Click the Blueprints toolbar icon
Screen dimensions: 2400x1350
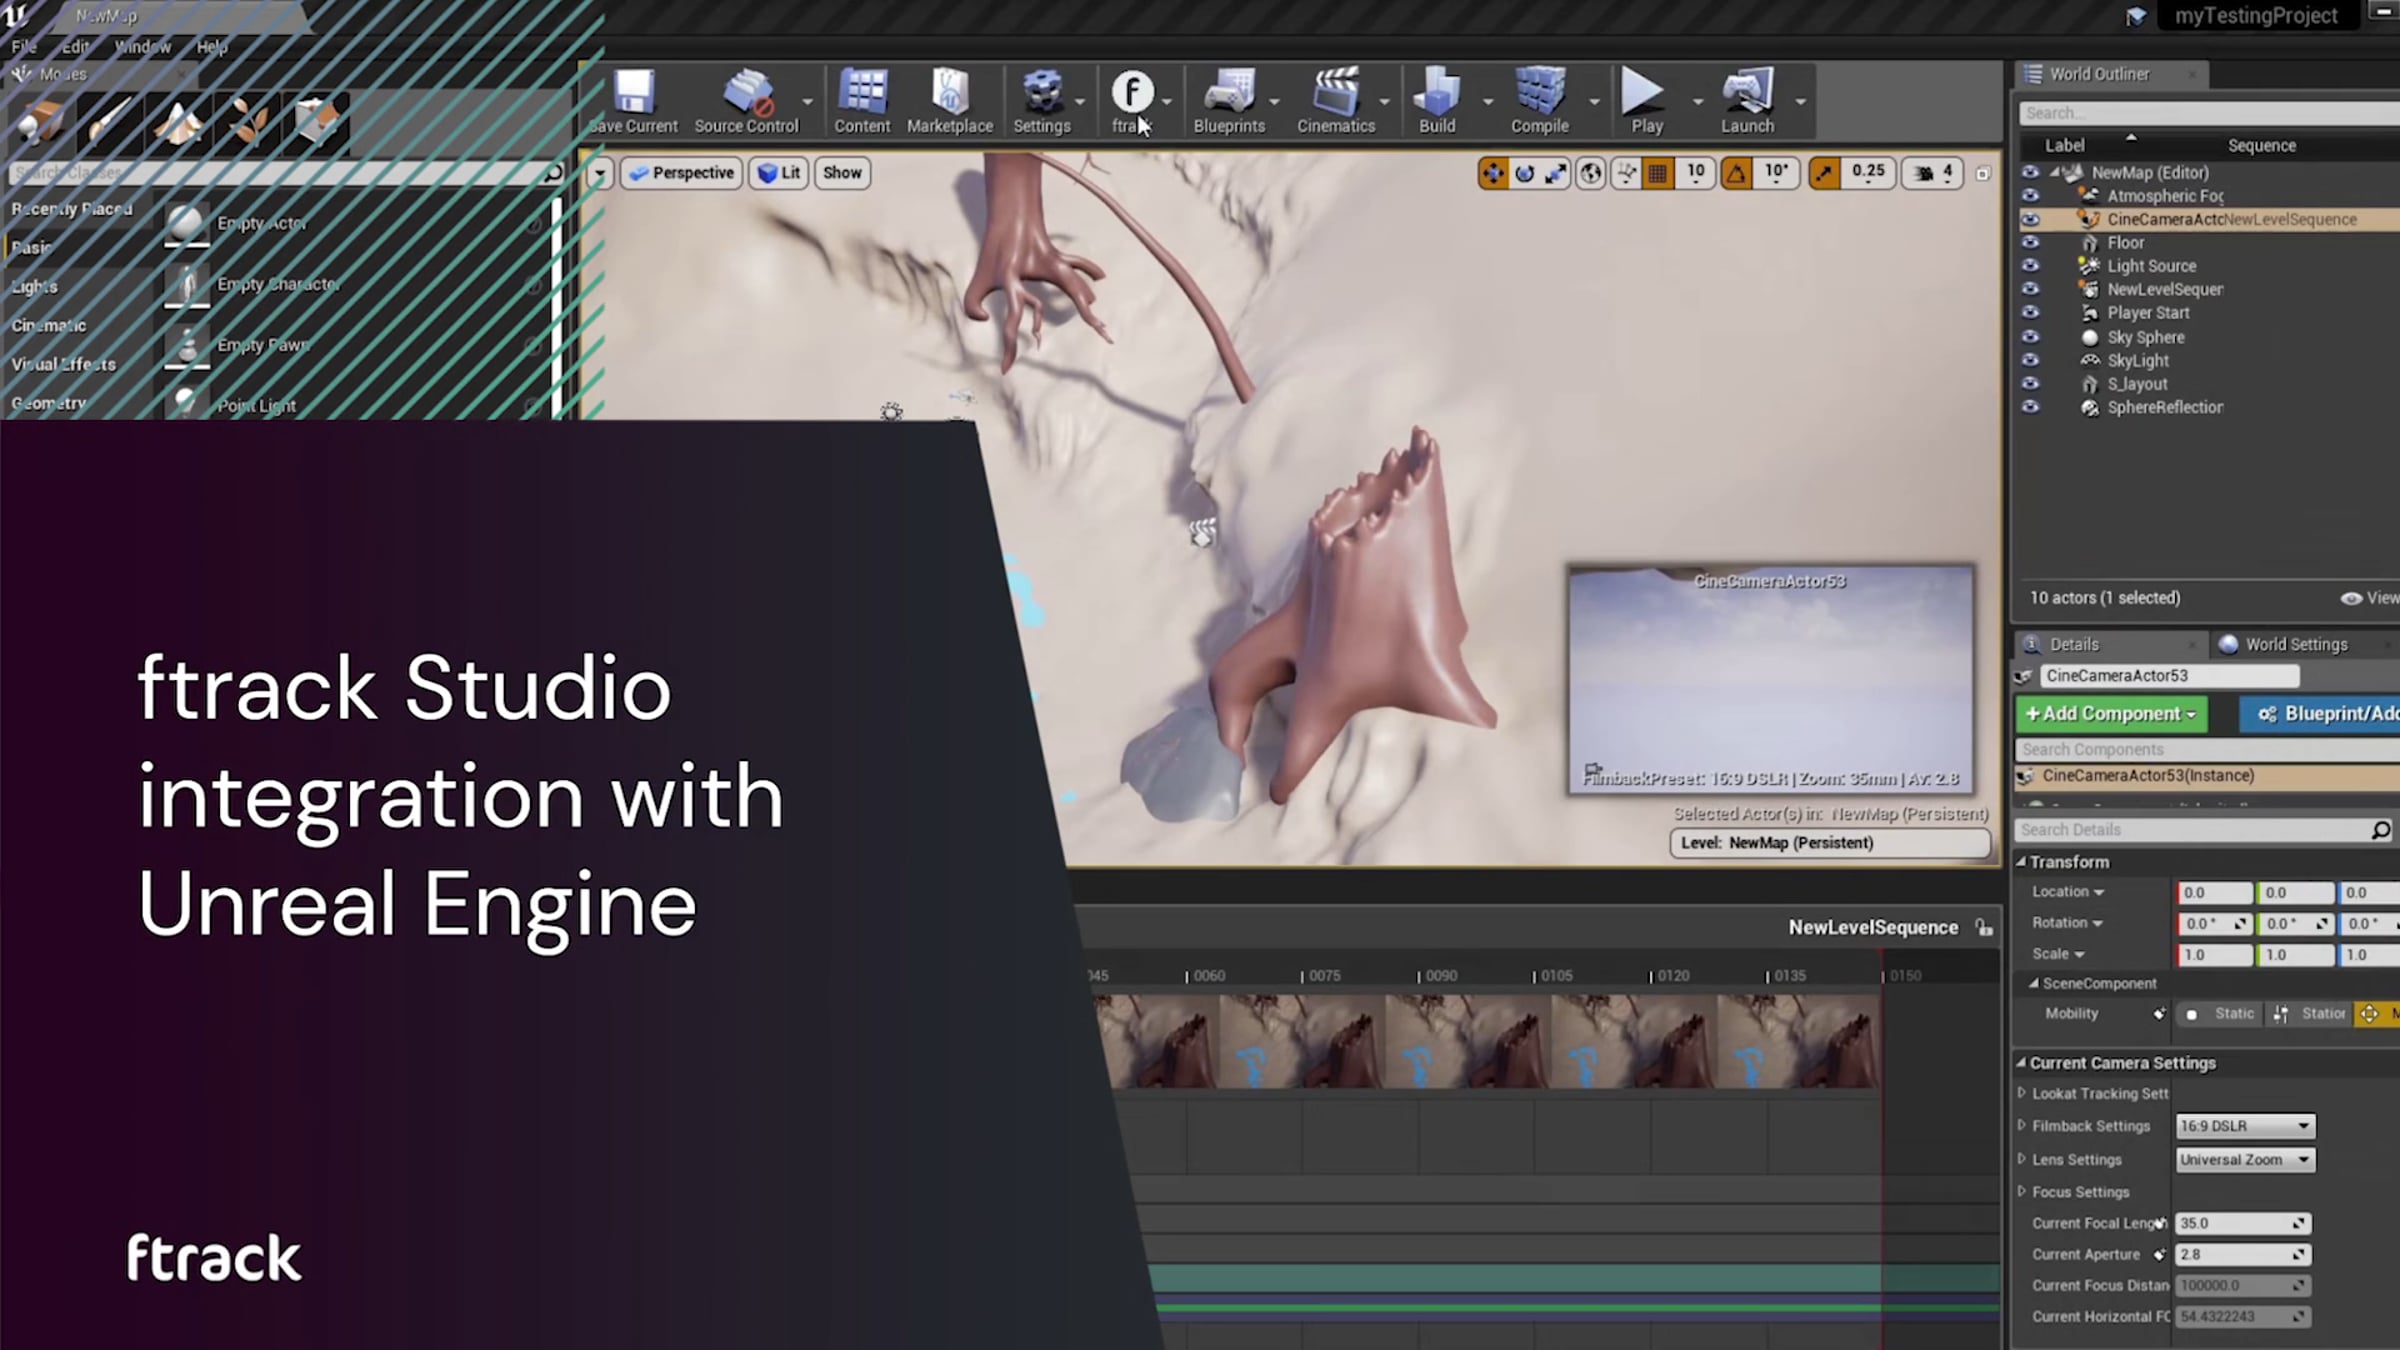pos(1229,100)
